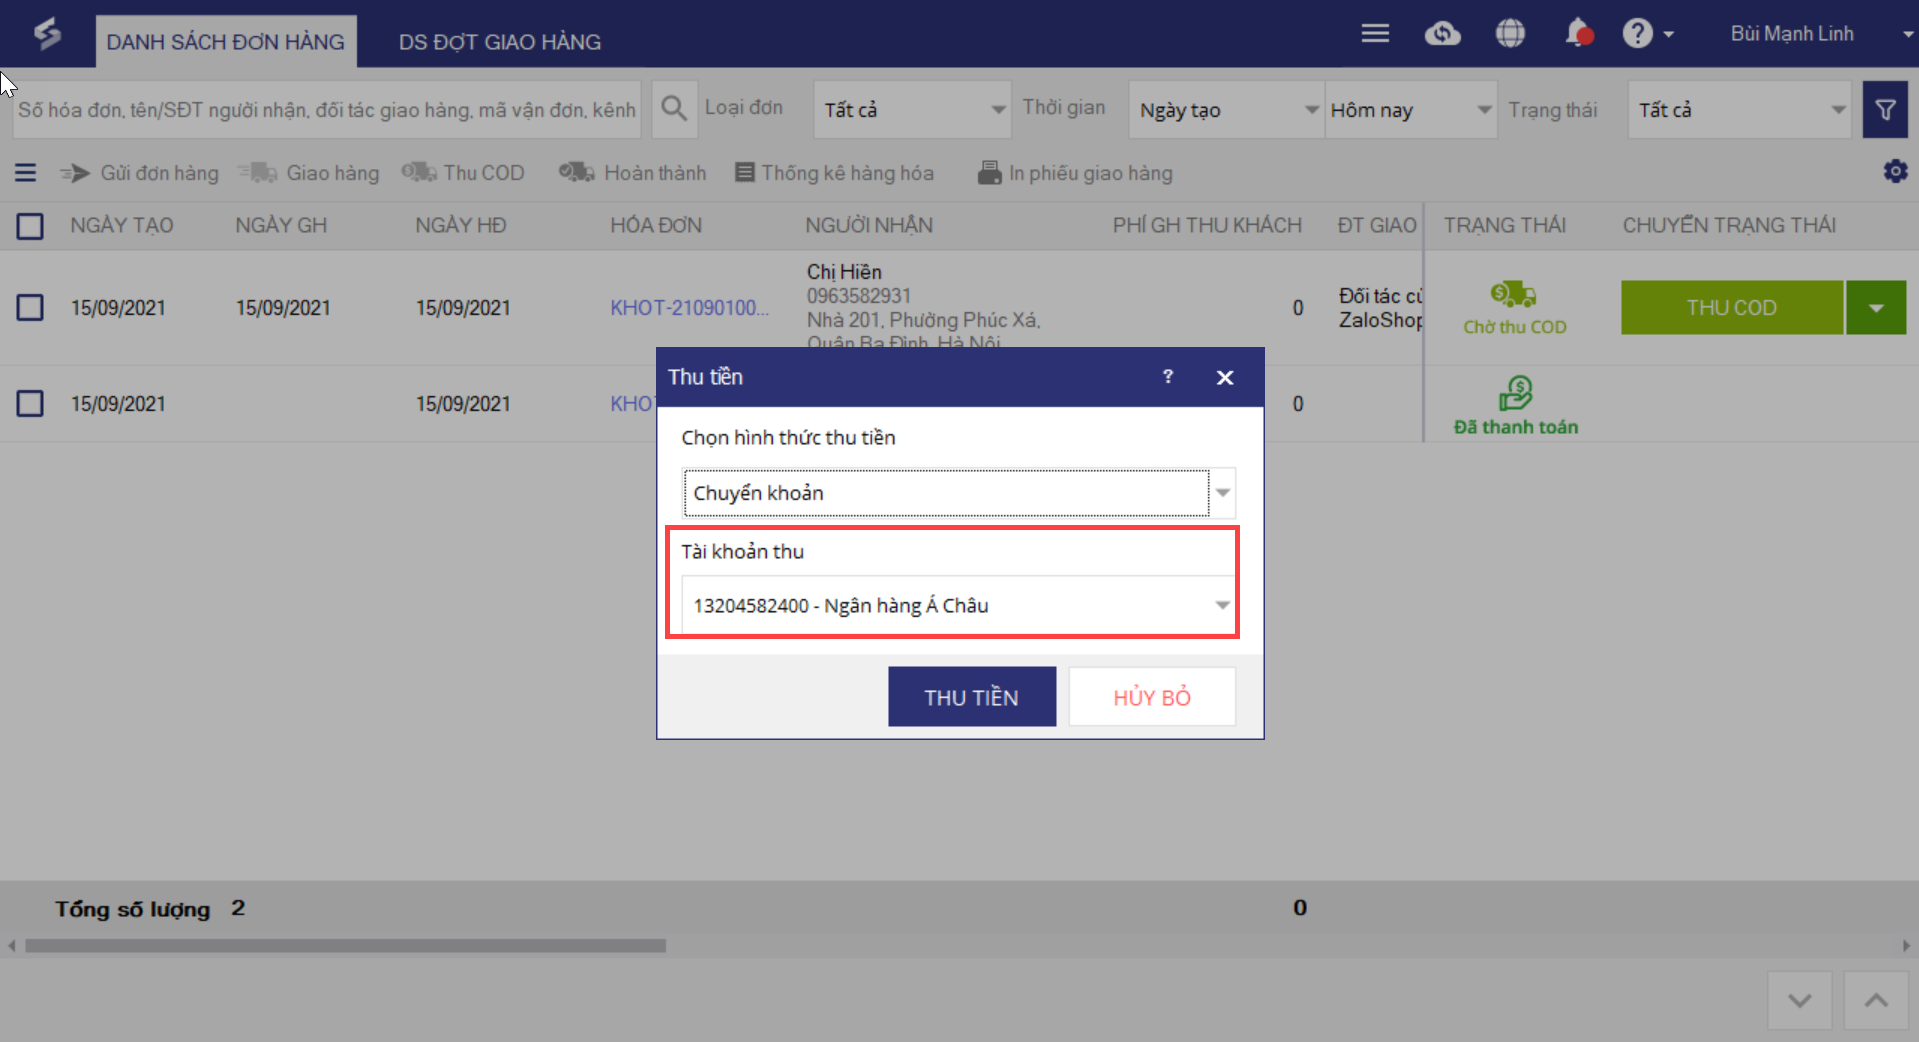The height and width of the screenshot is (1042, 1919).
Task: Click the search magnifier icon
Action: point(674,109)
